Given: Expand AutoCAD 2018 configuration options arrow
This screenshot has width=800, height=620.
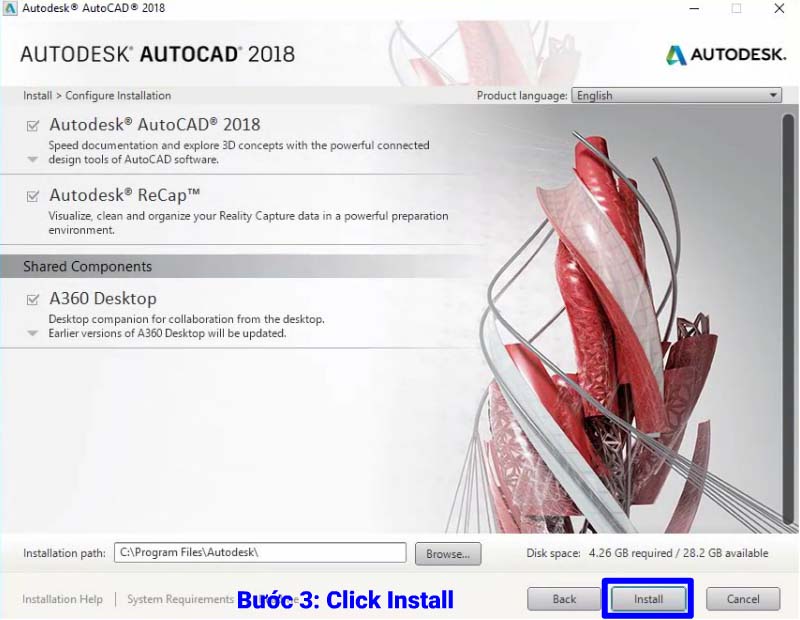Looking at the screenshot, I should point(33,160).
